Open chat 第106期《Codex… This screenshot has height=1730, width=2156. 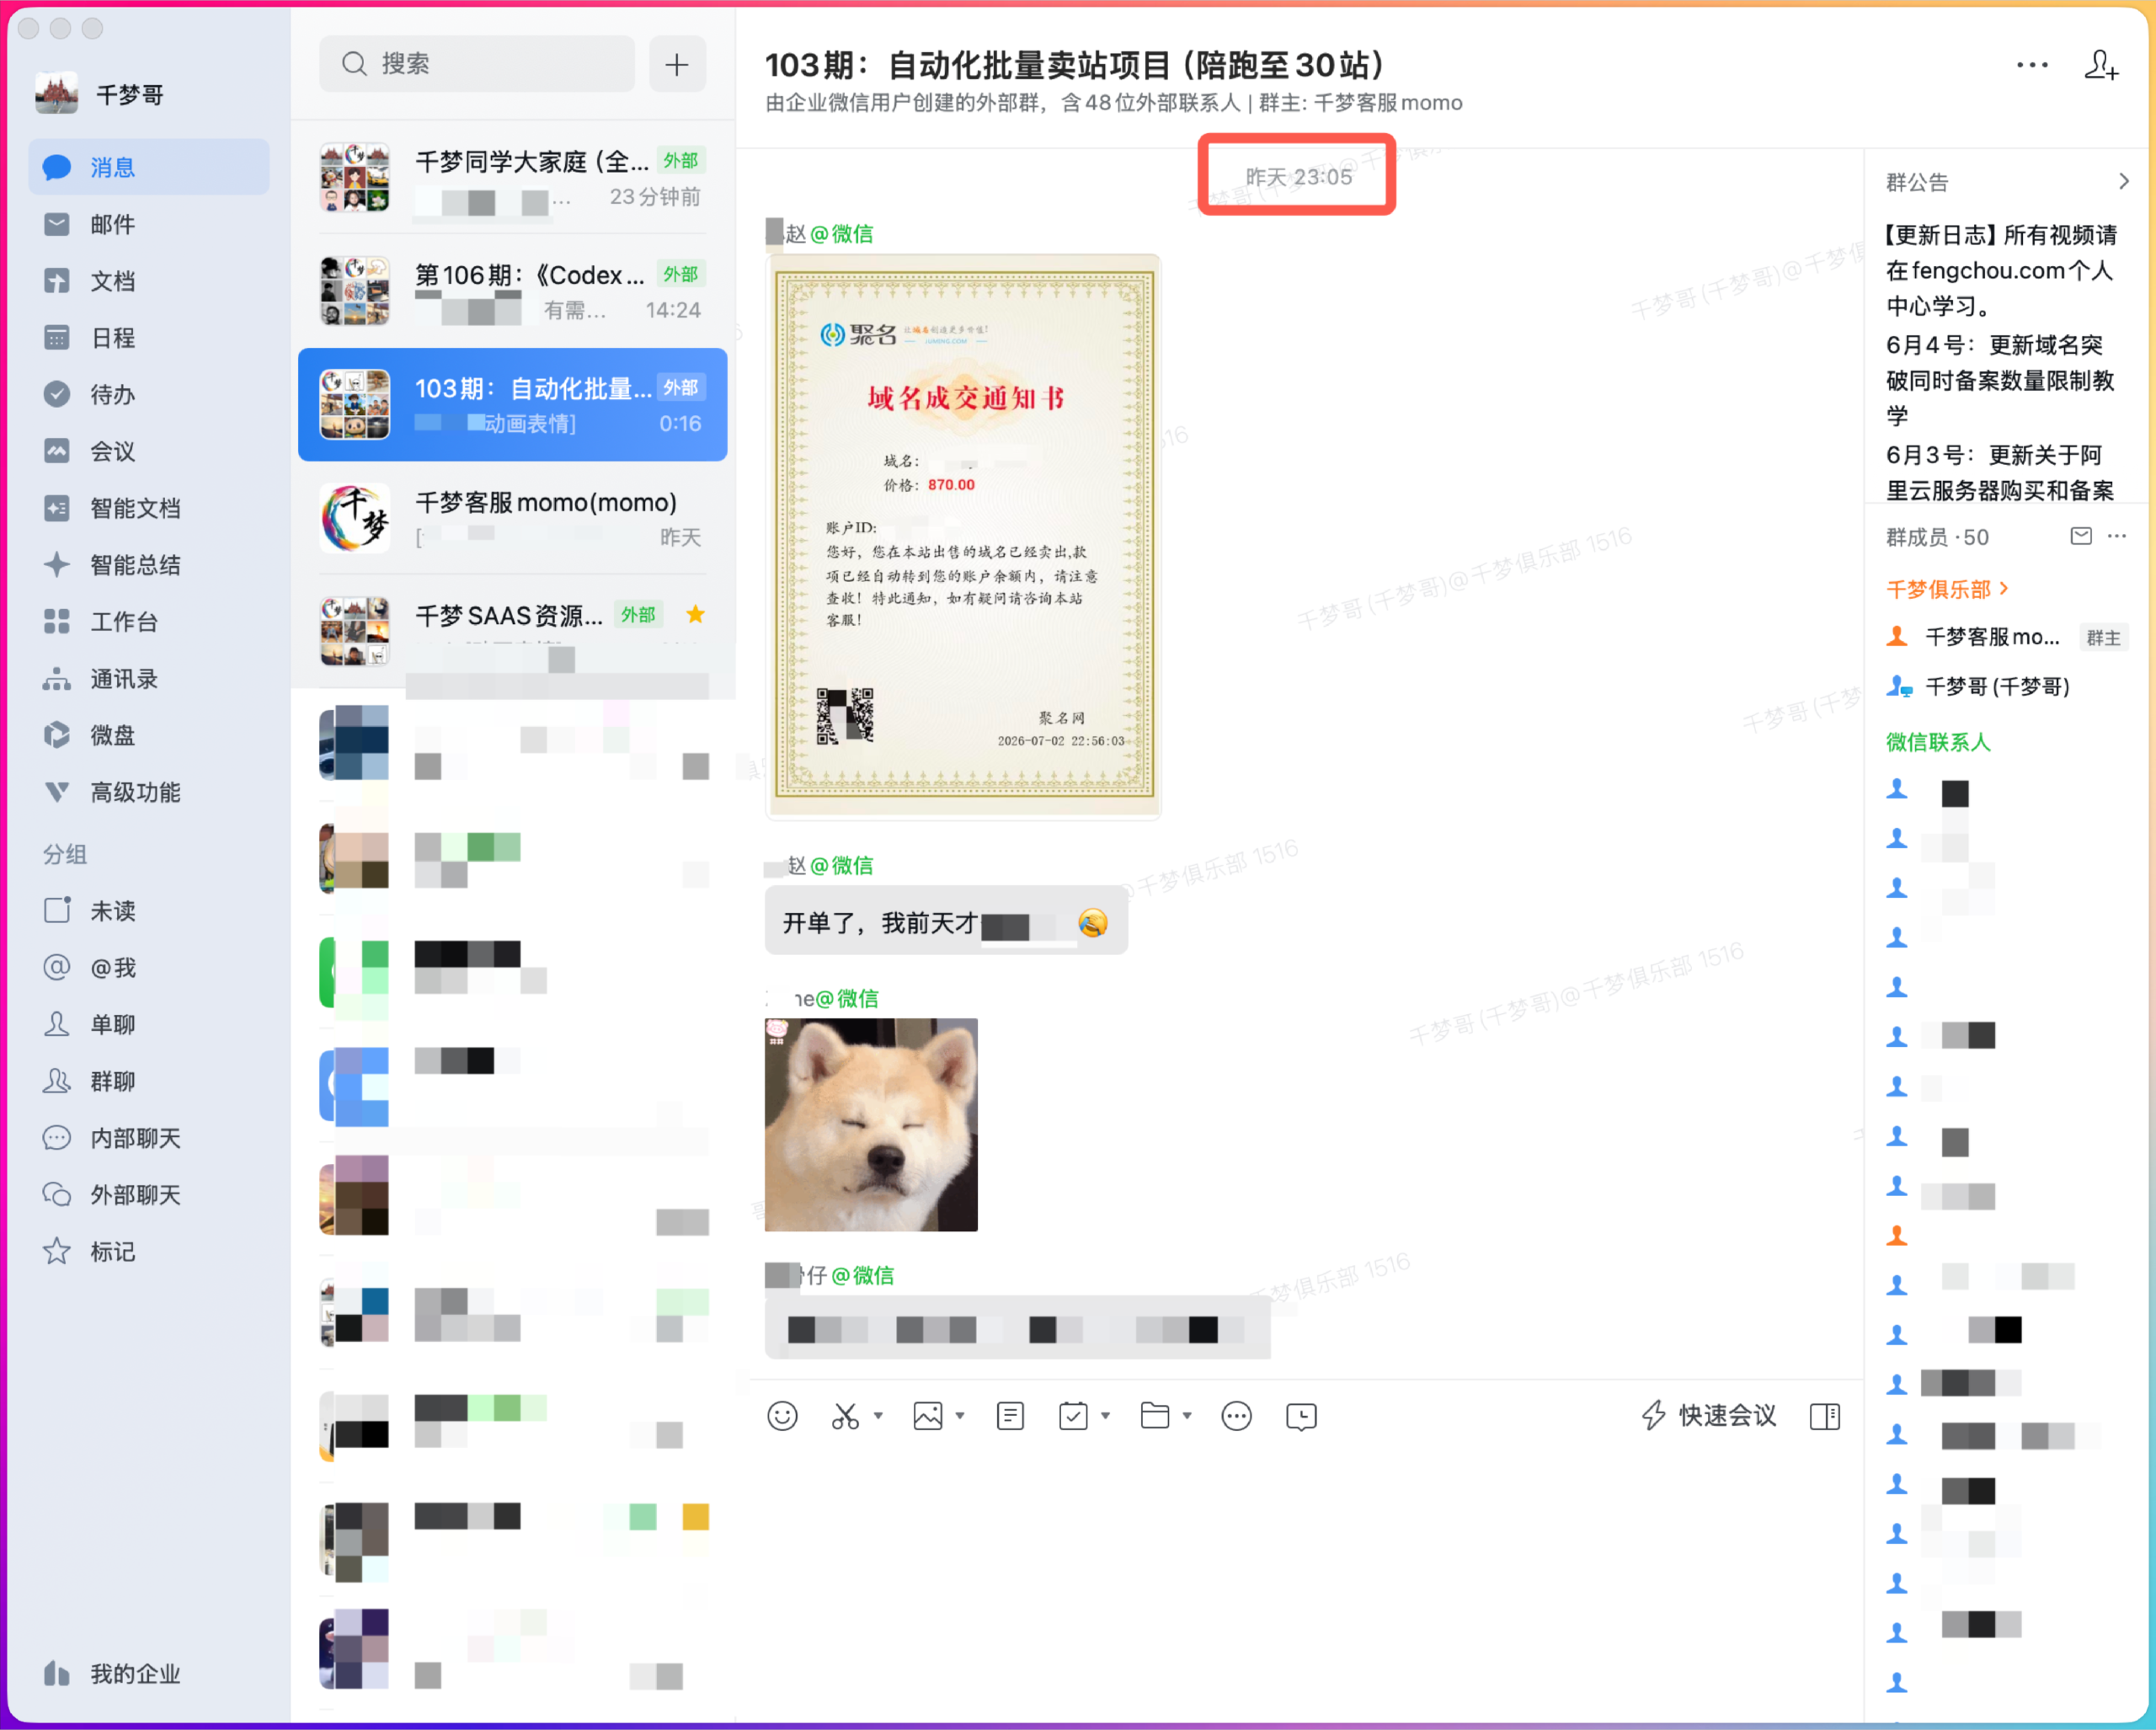513,291
